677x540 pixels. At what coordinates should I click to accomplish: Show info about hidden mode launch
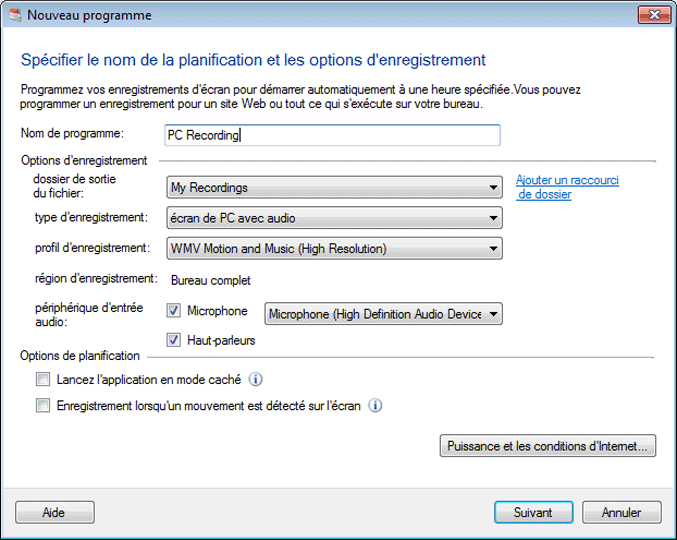[256, 380]
